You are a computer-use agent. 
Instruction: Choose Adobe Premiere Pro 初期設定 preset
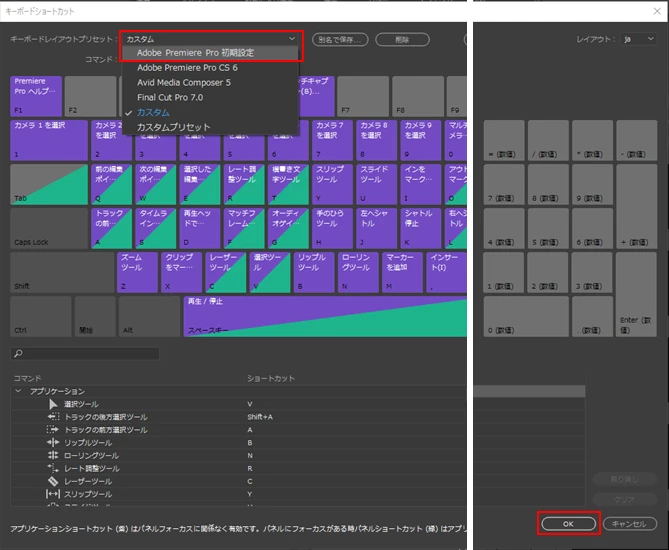pos(210,53)
